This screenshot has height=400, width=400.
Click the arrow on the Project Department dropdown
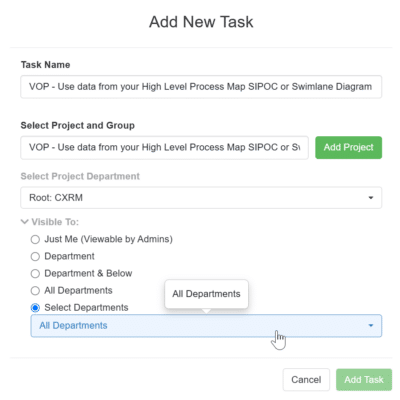[x=371, y=198]
